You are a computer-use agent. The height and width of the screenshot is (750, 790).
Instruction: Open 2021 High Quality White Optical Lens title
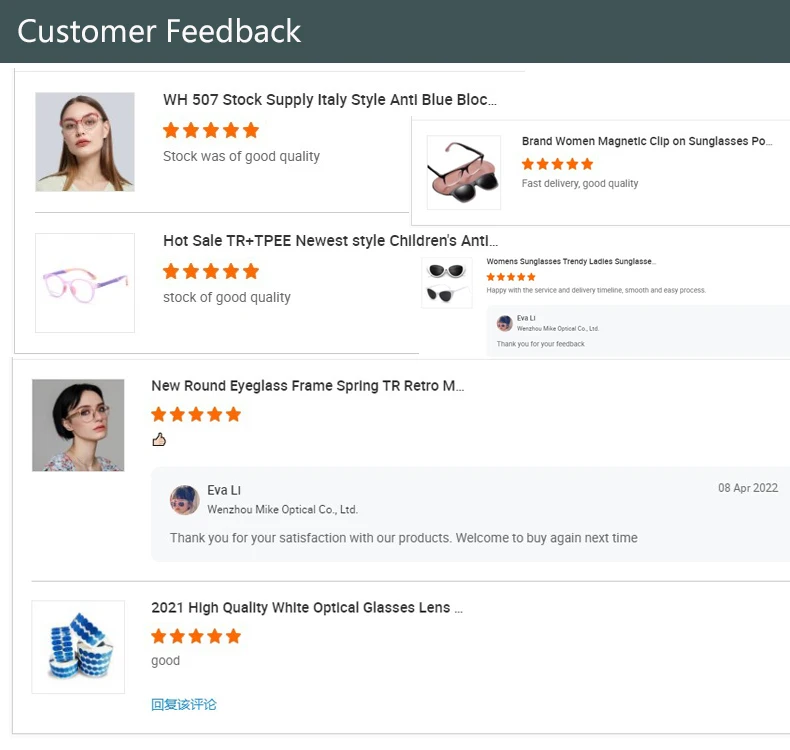click(306, 607)
